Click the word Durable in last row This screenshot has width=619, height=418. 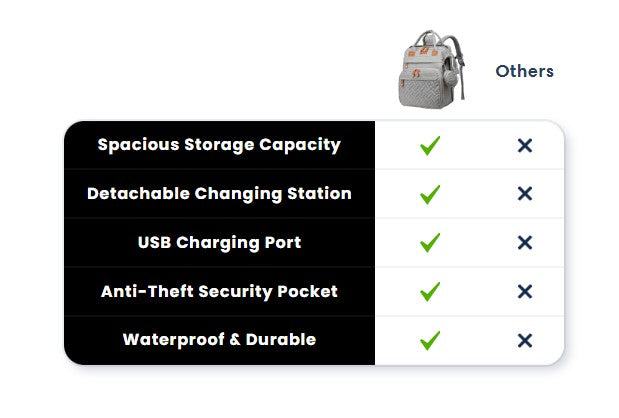click(281, 339)
